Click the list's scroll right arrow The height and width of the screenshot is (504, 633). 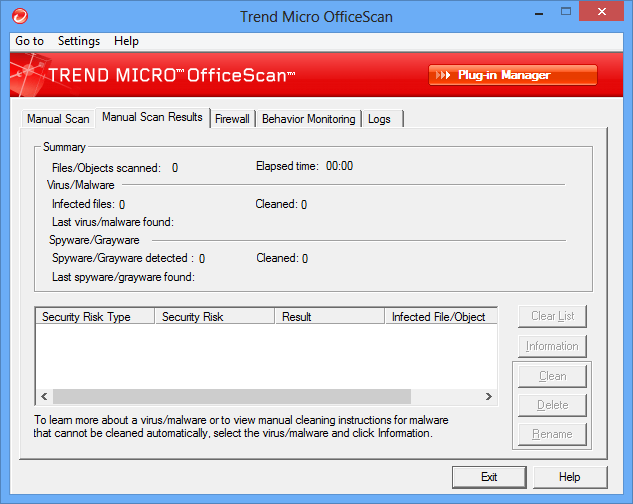[489, 397]
